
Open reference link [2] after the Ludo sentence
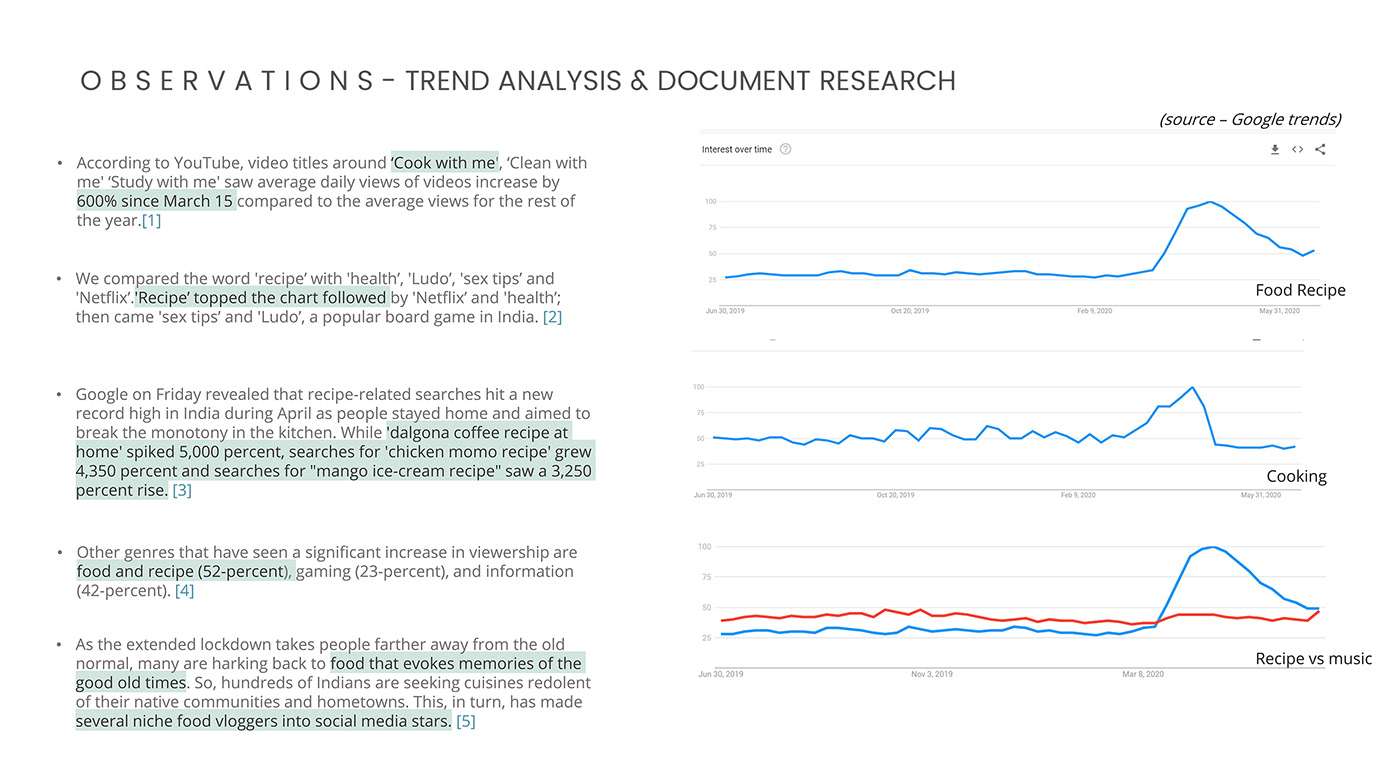[x=552, y=317]
